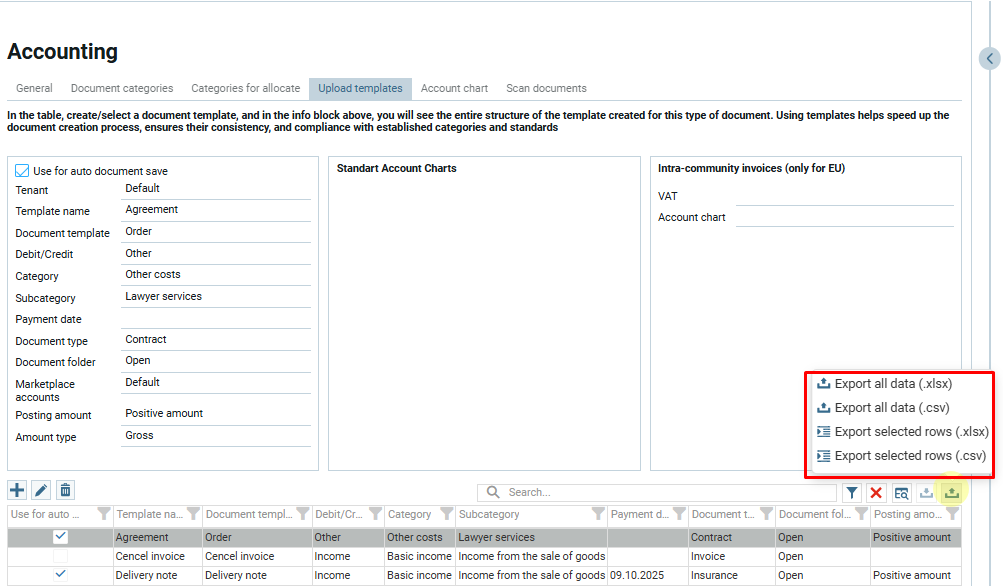
Task: Open the advanced search icon in toolbar
Action: pyautogui.click(x=901, y=492)
